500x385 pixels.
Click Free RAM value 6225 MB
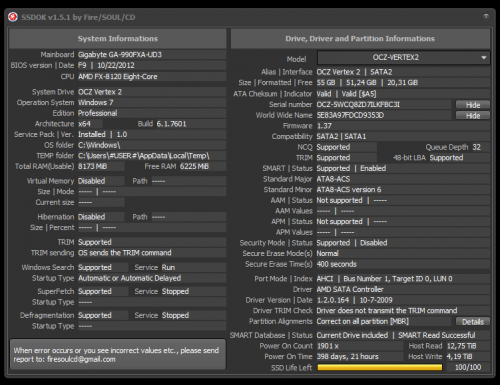tap(194, 166)
